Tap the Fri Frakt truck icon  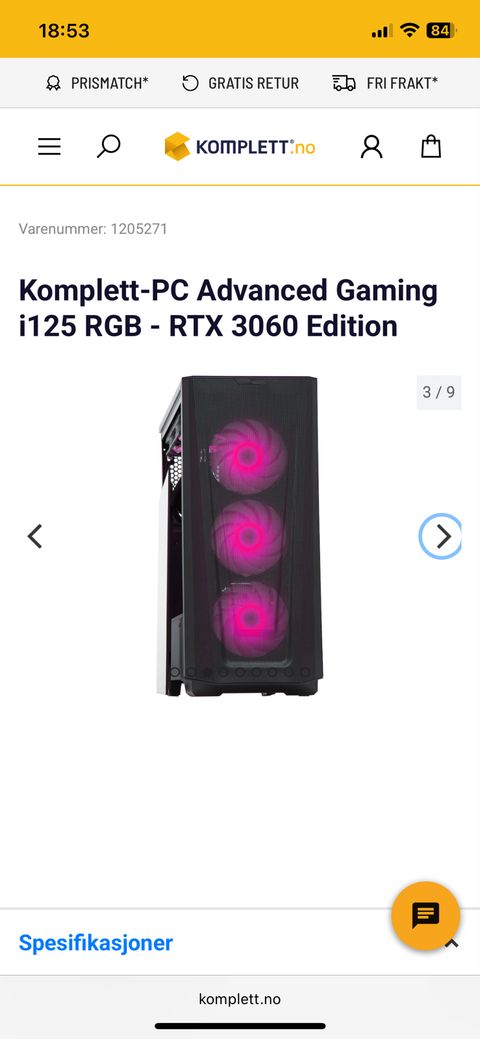click(344, 83)
